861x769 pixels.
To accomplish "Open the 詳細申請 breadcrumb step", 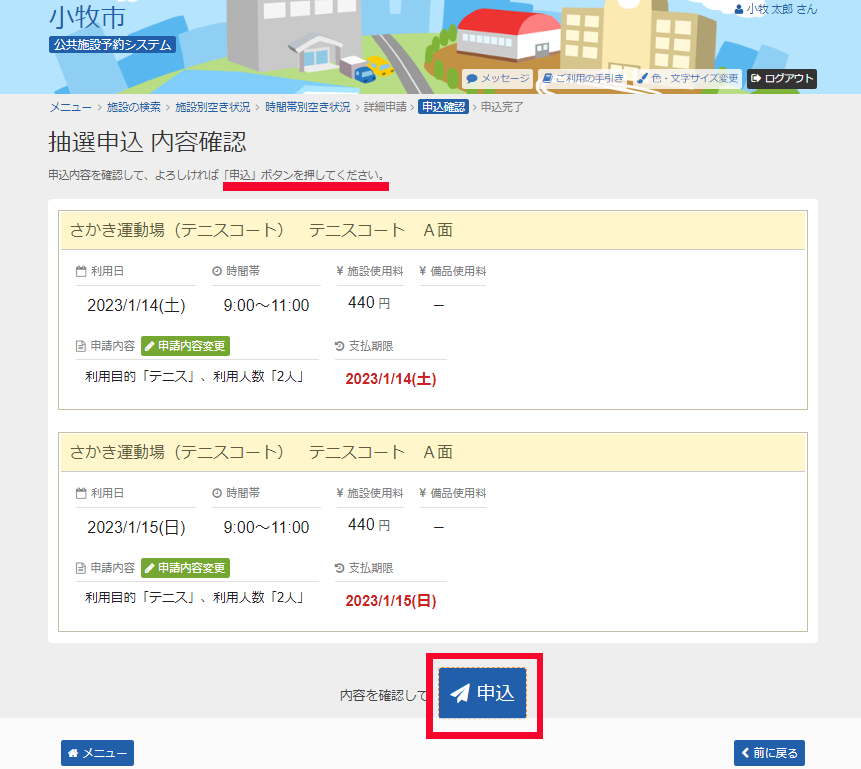I will pyautogui.click(x=385, y=106).
